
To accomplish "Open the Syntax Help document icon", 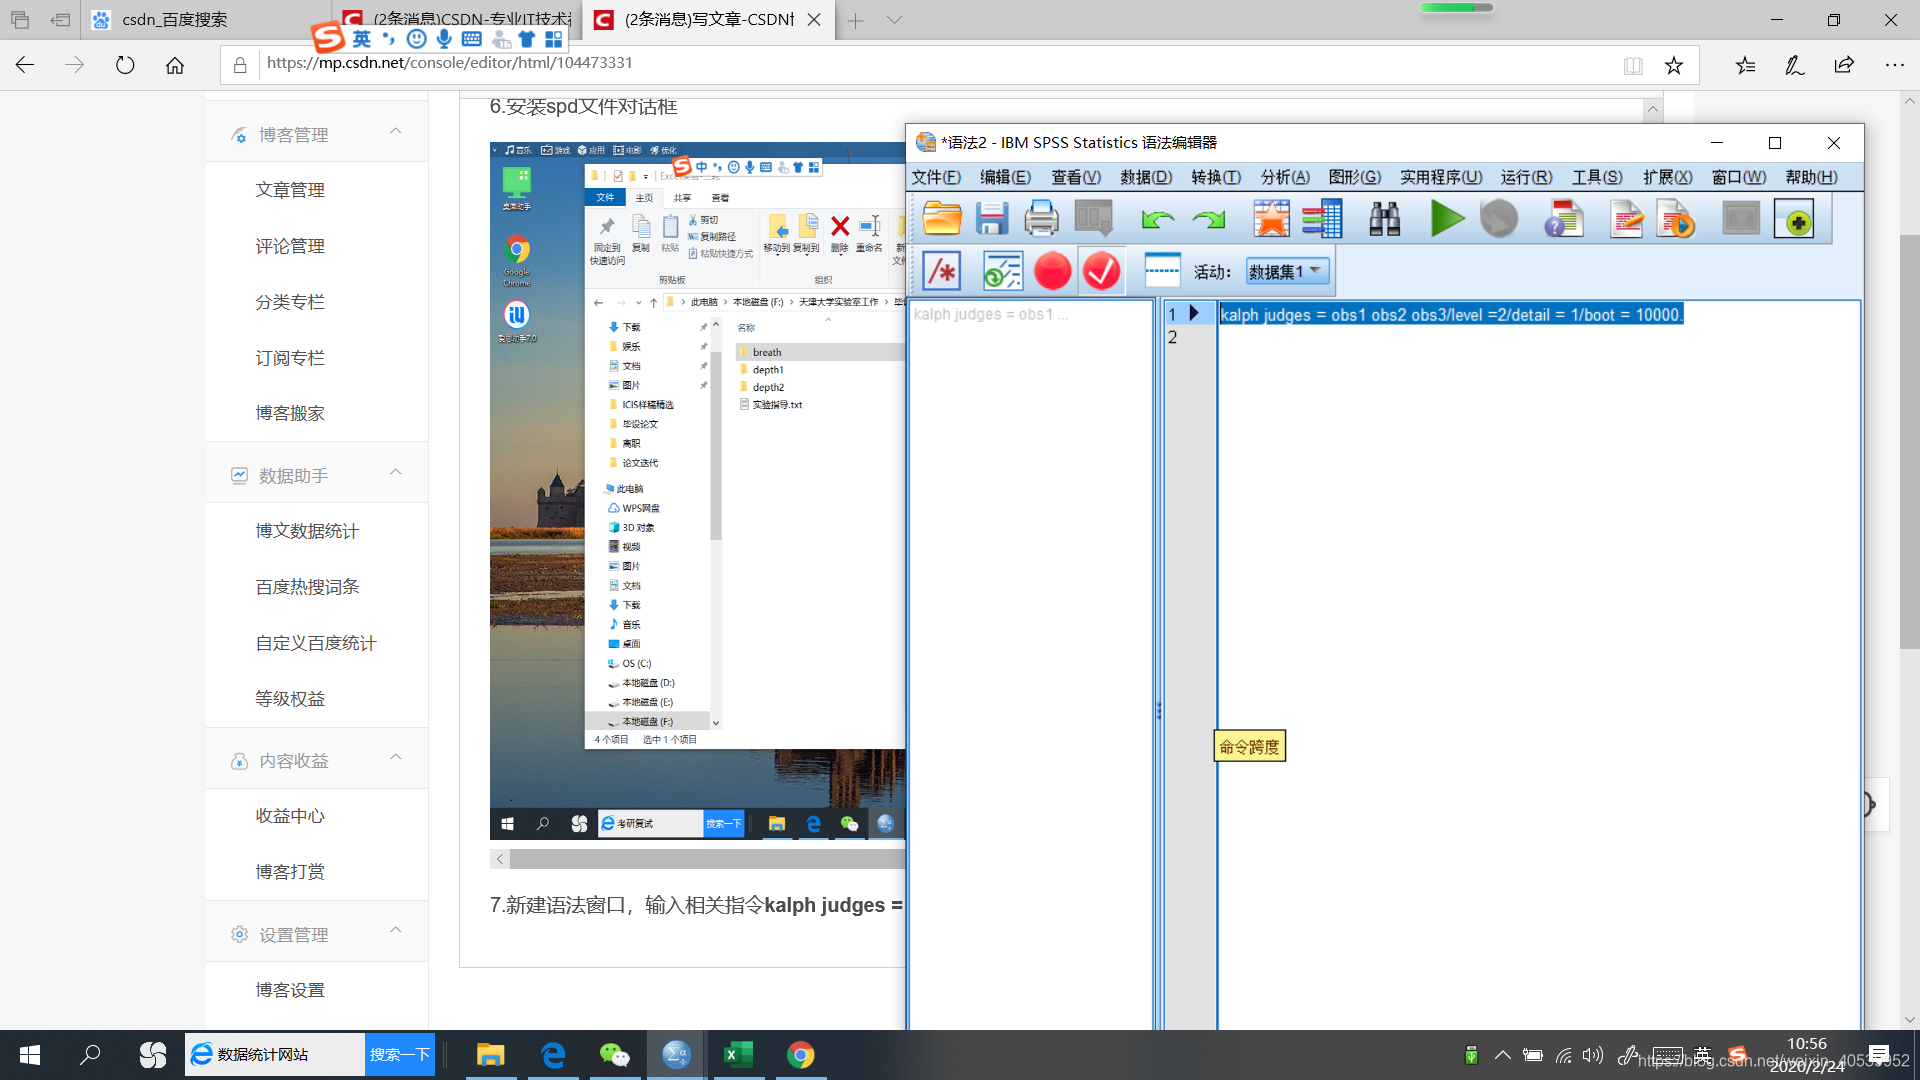I will pyautogui.click(x=1563, y=218).
